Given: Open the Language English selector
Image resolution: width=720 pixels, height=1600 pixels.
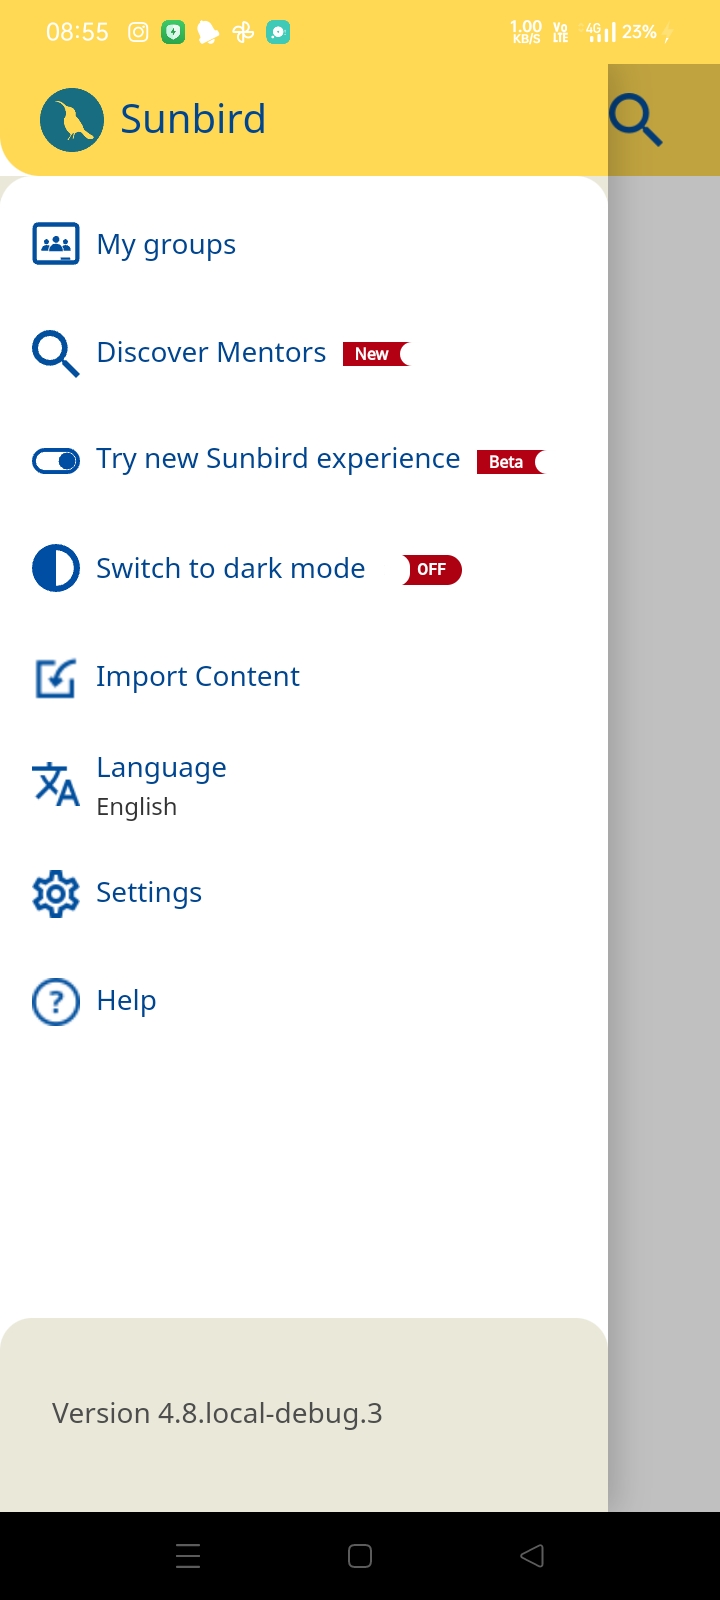Looking at the screenshot, I should coord(161,786).
